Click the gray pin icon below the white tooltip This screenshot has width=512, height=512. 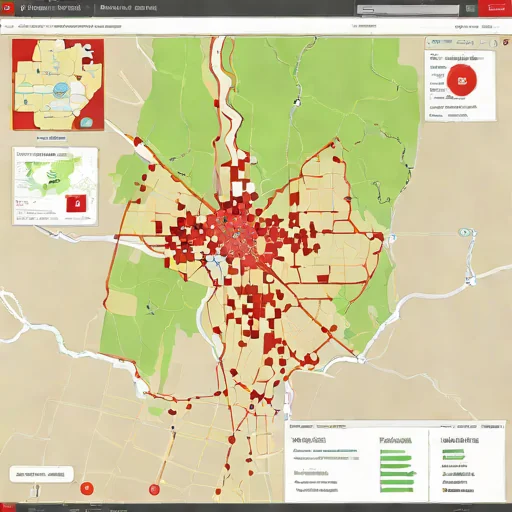coord(35,490)
